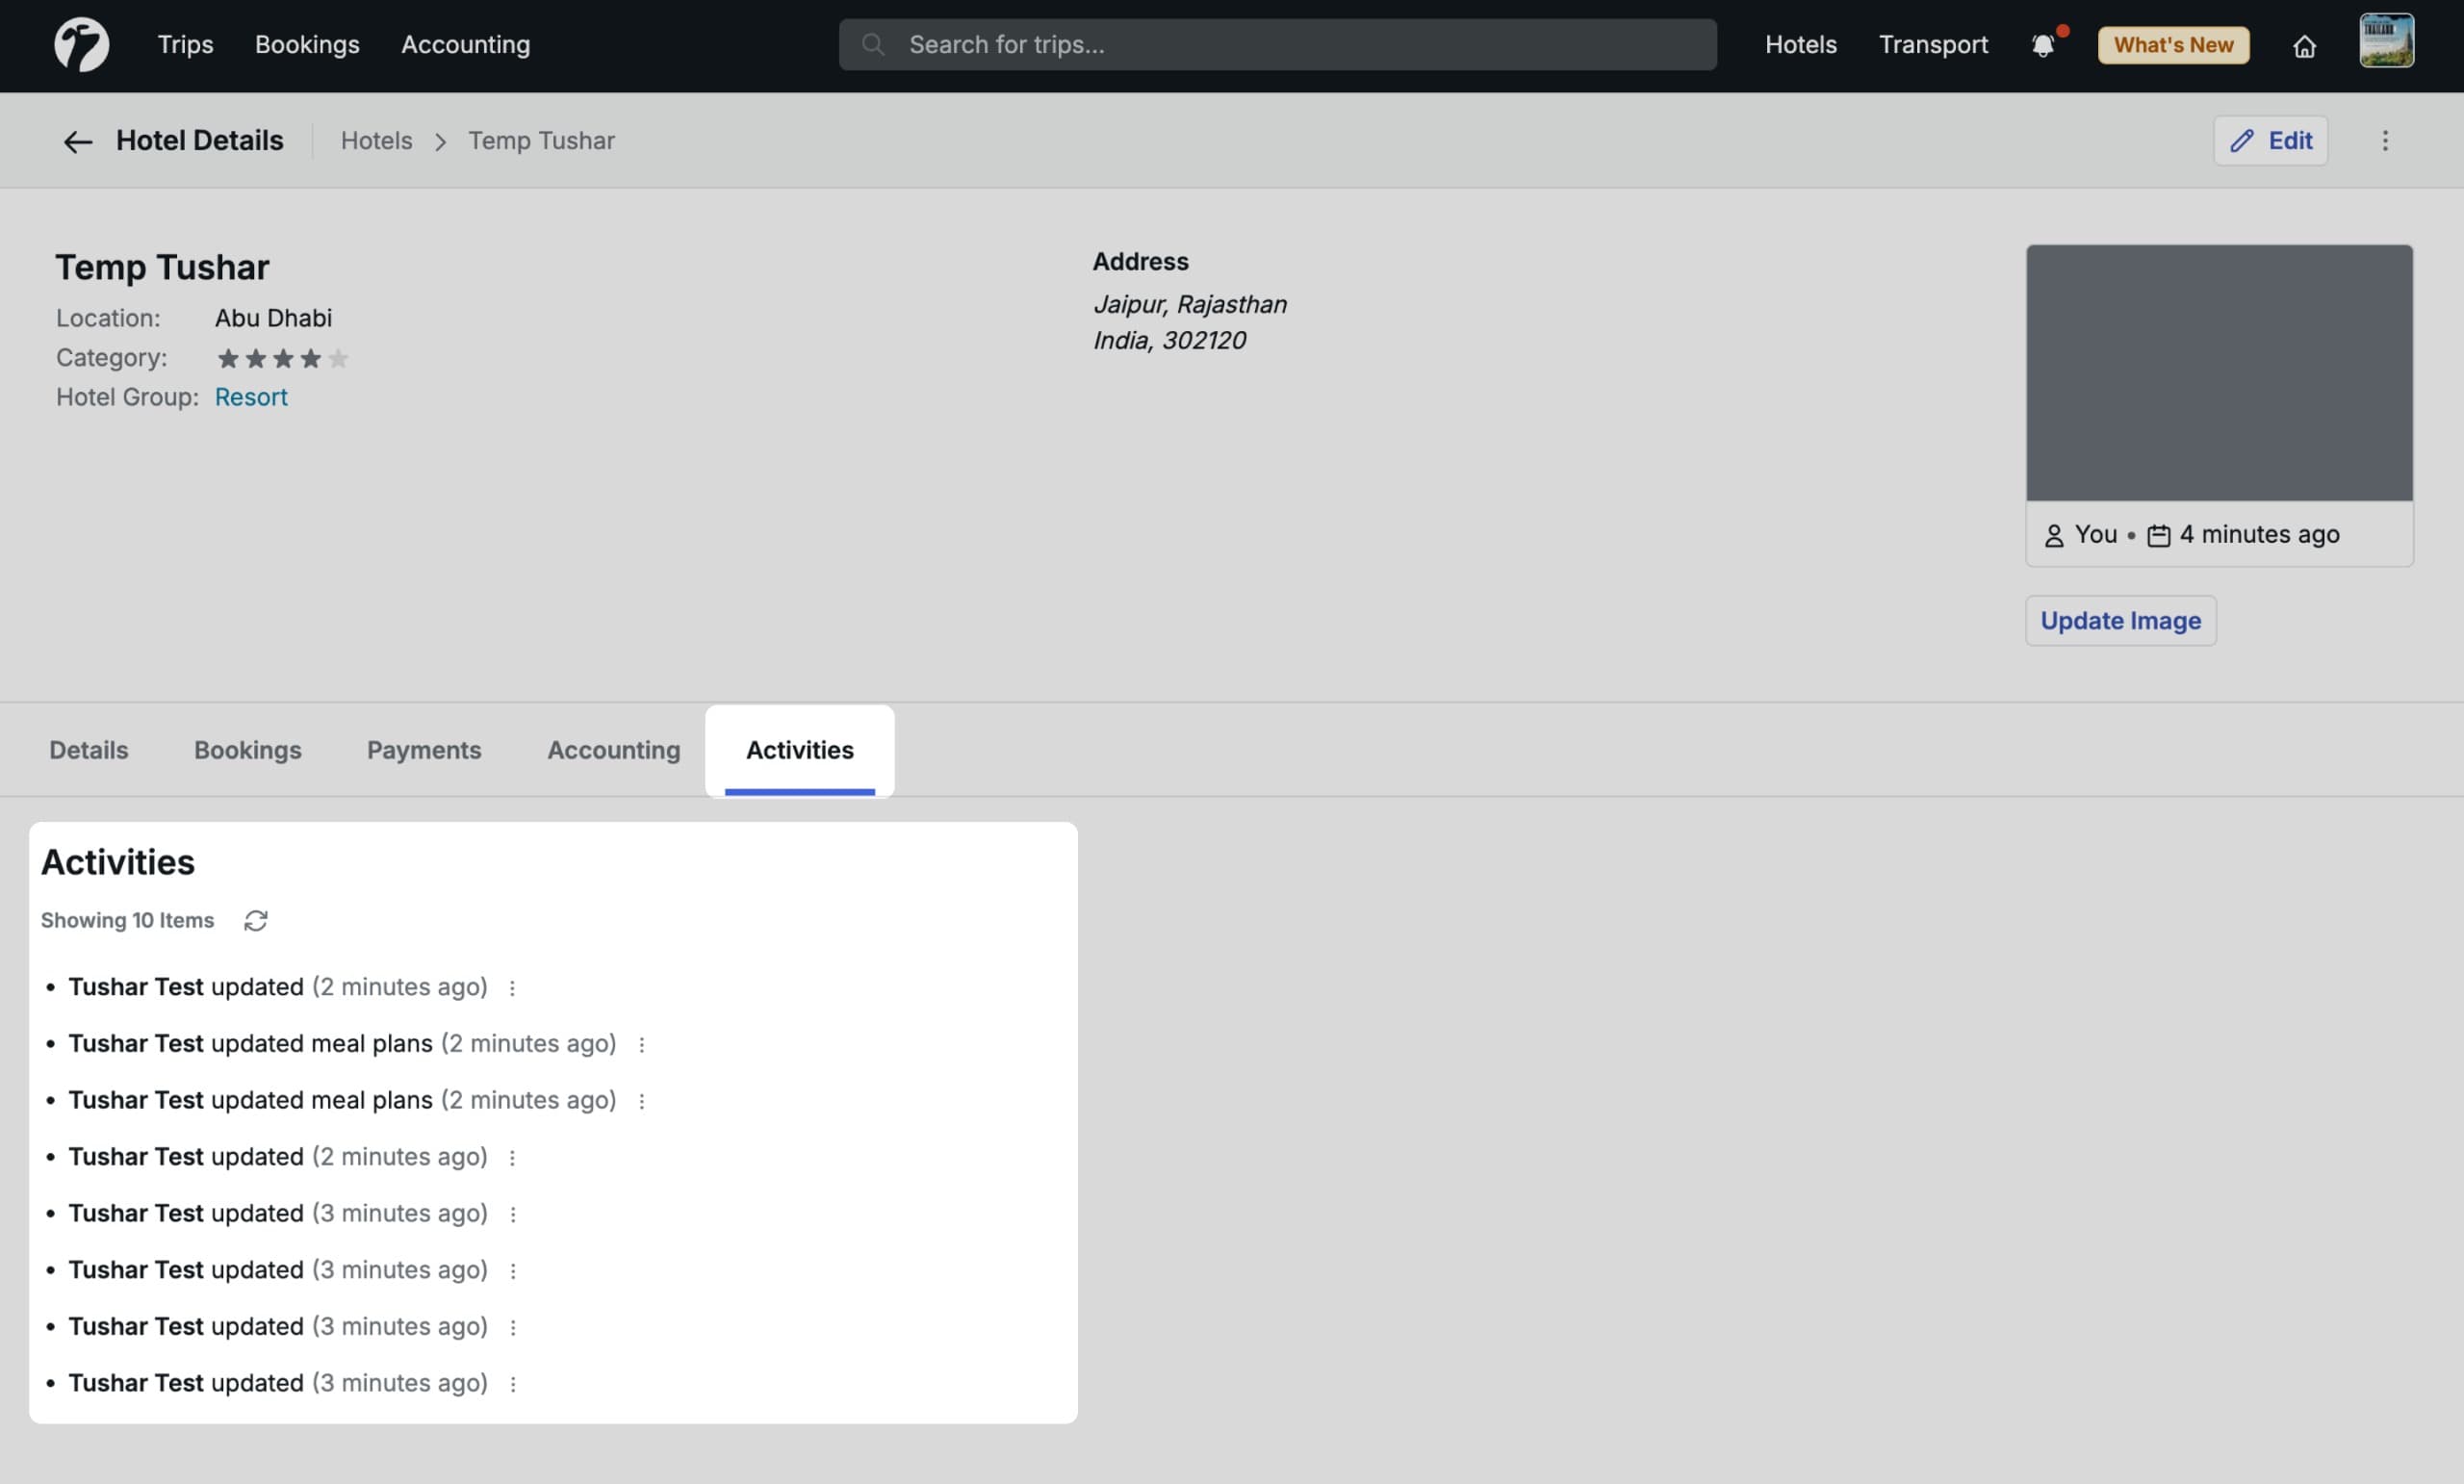Open the page options kebab menu near Edit
Image resolution: width=2464 pixels, height=1484 pixels.
tap(2384, 141)
